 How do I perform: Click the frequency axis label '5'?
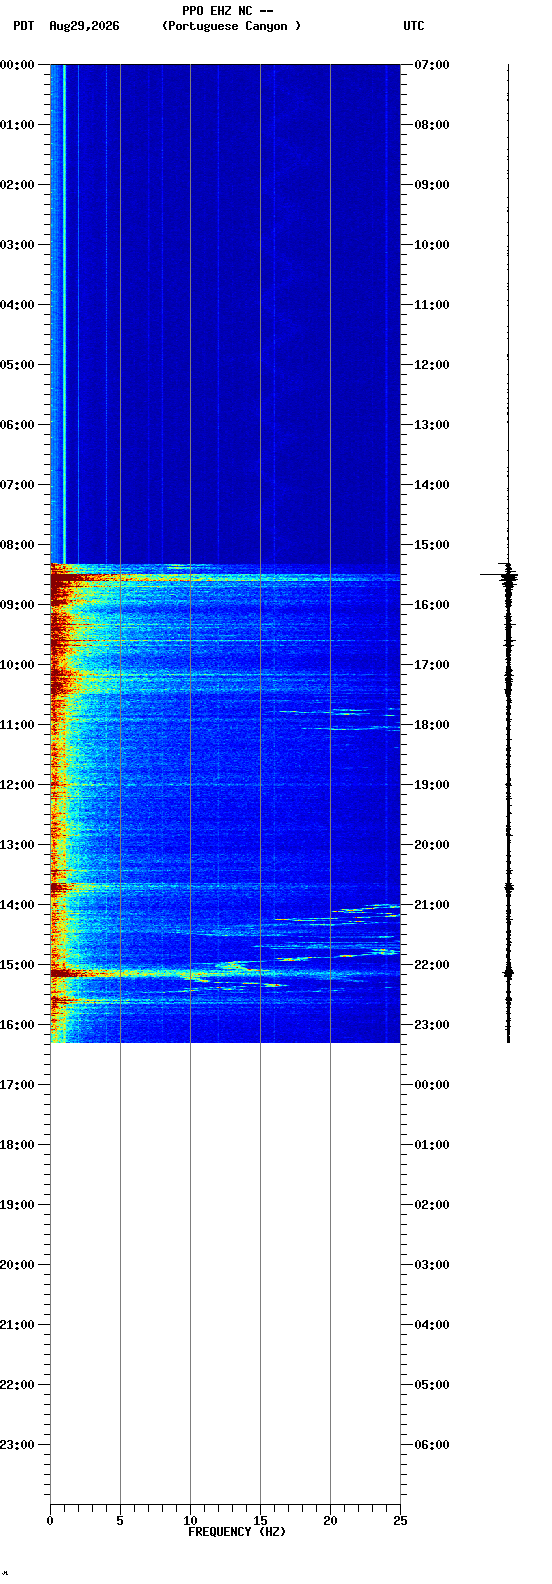point(120,1521)
